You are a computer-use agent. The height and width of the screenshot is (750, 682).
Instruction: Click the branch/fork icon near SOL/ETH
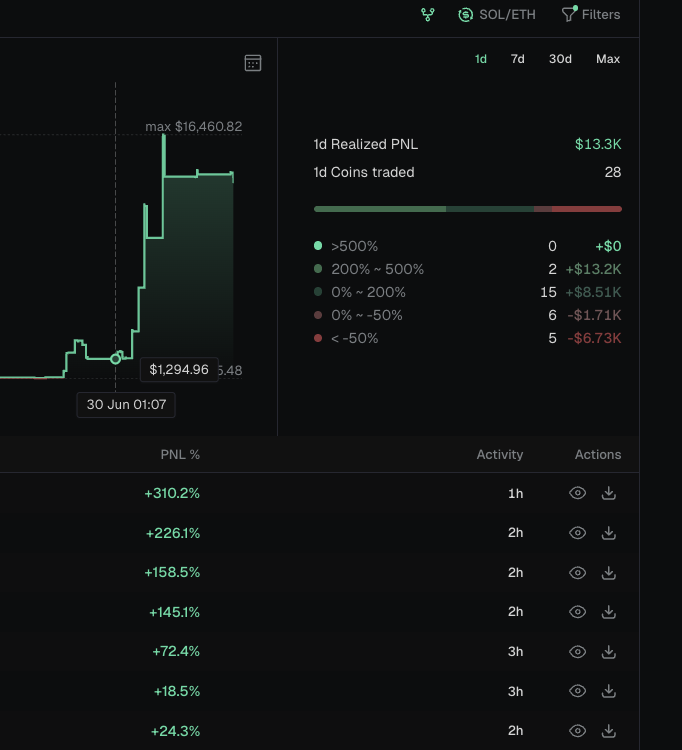click(x=428, y=15)
